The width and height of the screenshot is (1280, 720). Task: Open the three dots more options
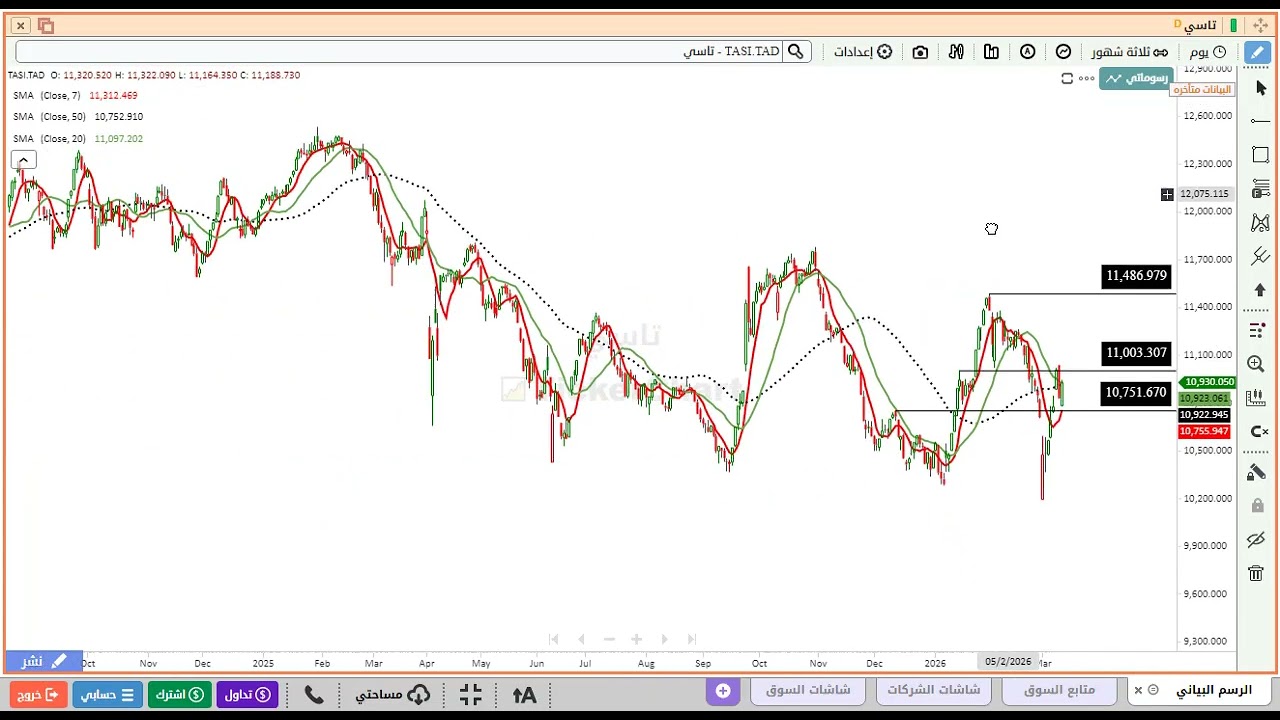(1086, 78)
